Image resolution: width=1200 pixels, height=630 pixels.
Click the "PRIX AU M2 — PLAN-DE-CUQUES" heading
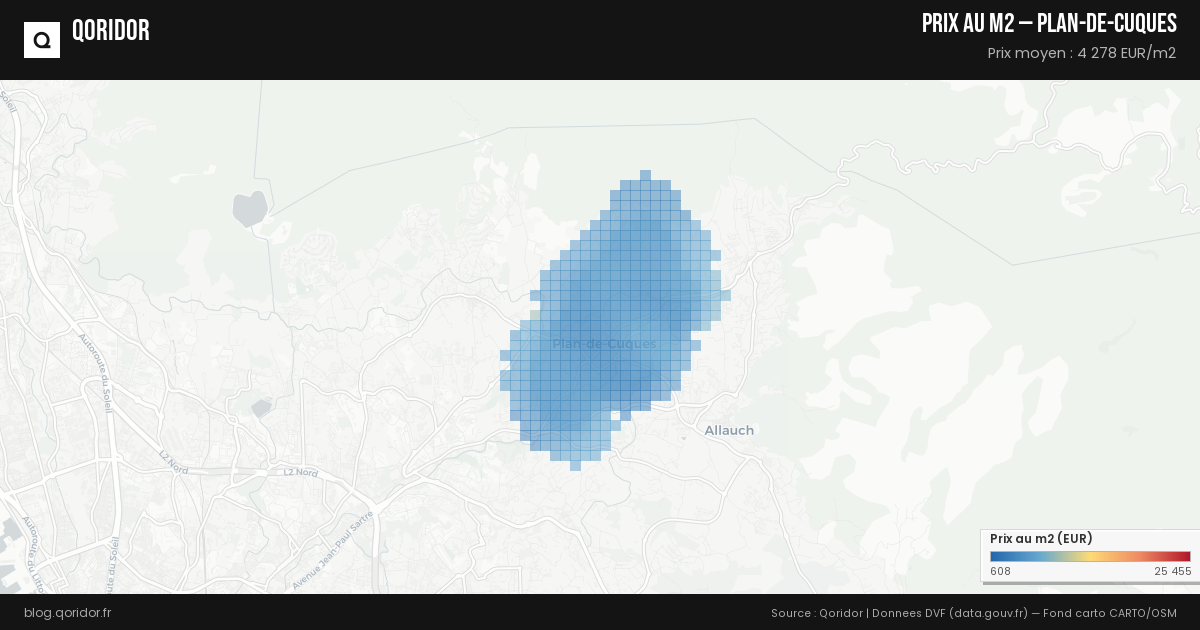(x=1049, y=24)
